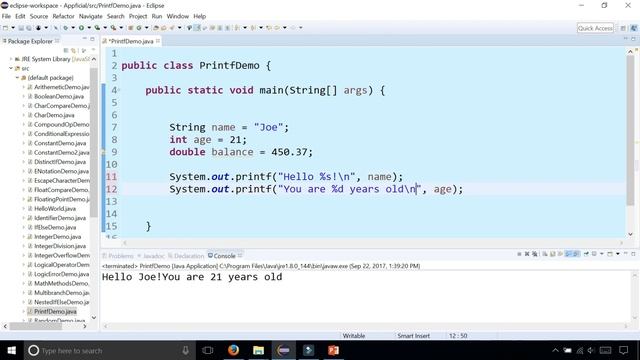Maximize the Package Explorer view

pyautogui.click(x=92, y=39)
